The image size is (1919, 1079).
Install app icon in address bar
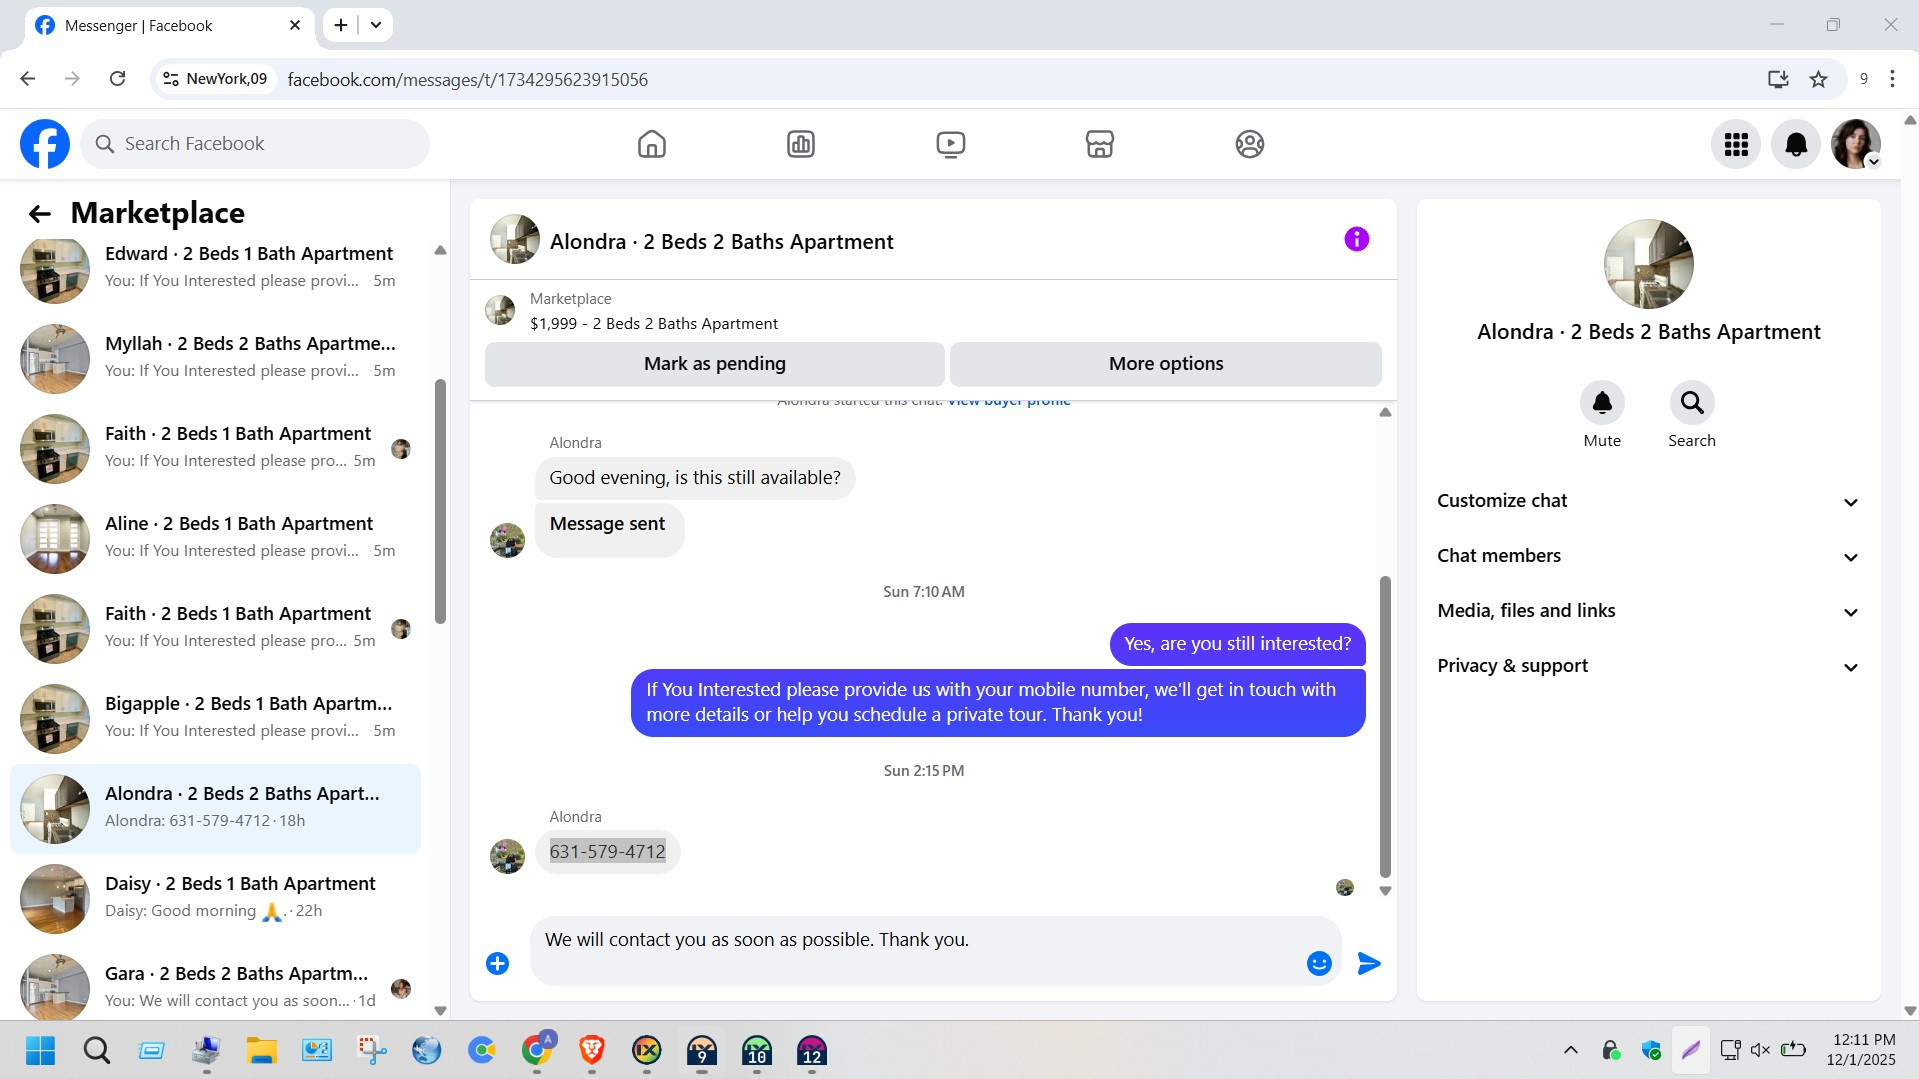(x=1778, y=79)
